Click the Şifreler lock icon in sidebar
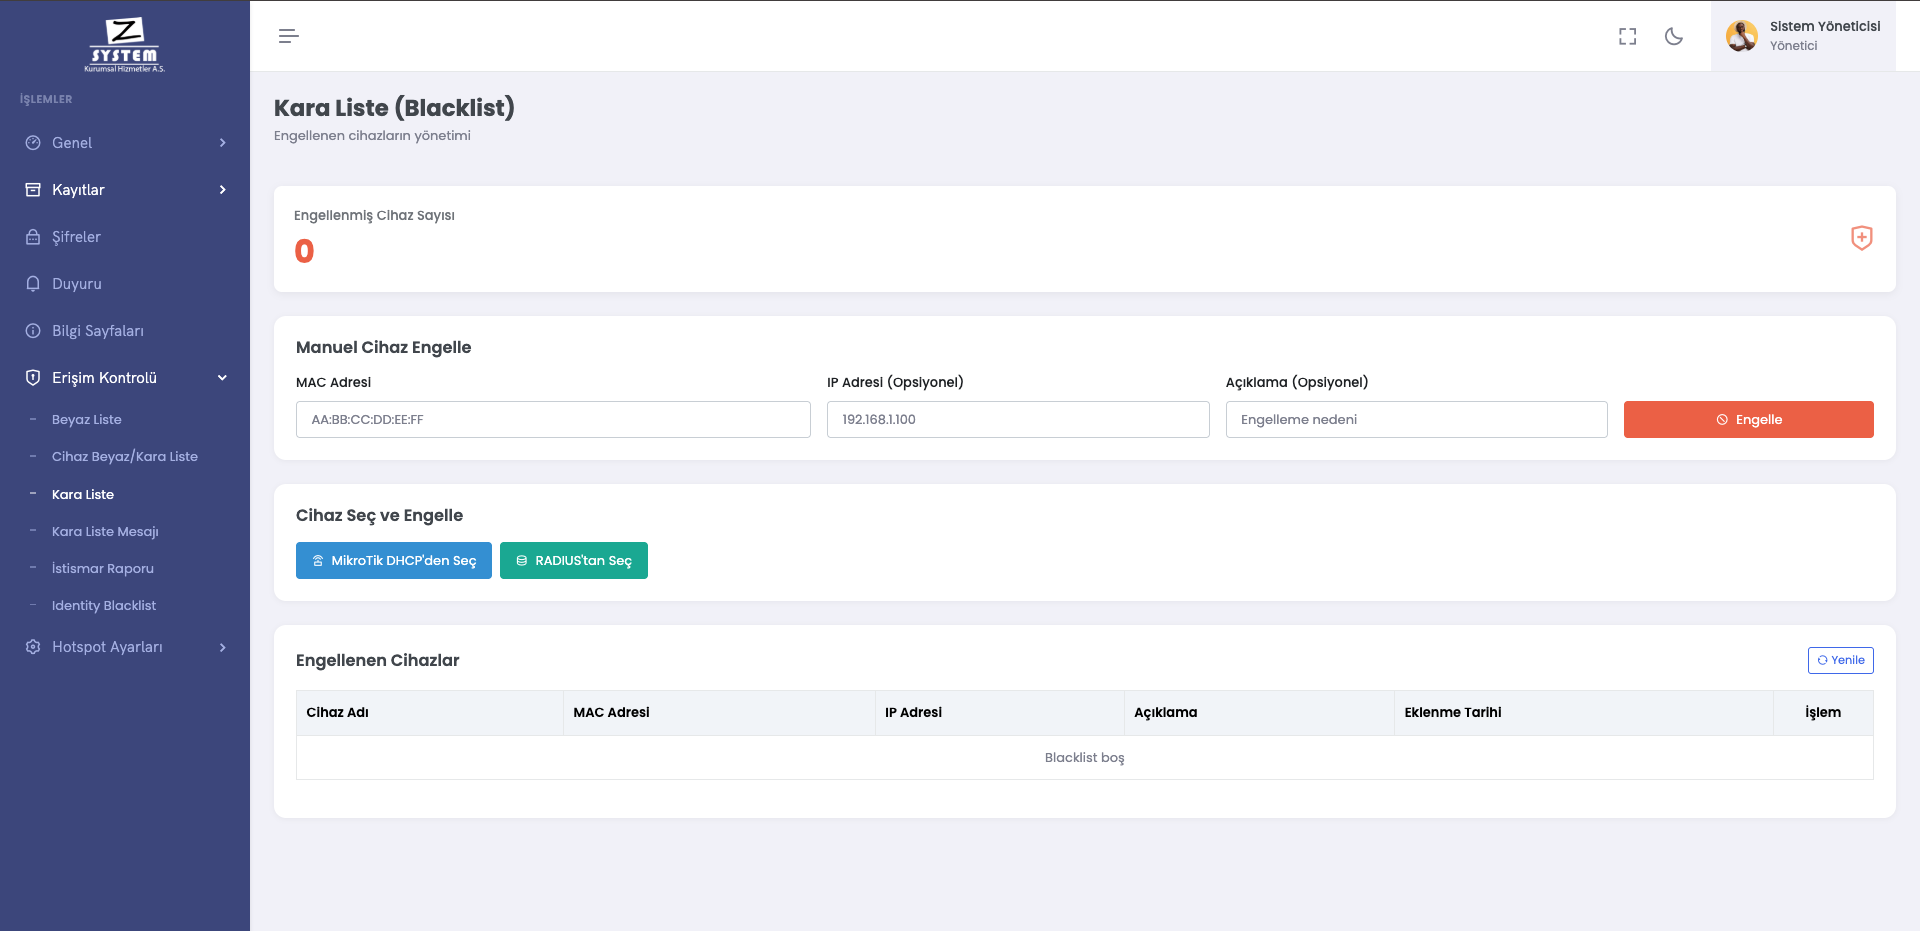 point(33,237)
